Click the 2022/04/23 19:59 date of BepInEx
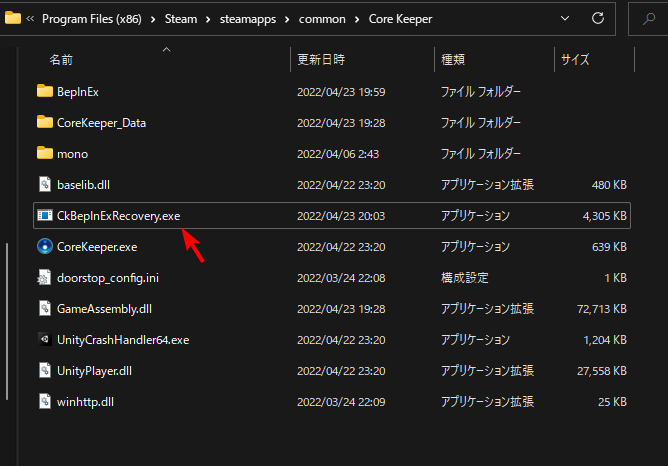 pyautogui.click(x=341, y=92)
